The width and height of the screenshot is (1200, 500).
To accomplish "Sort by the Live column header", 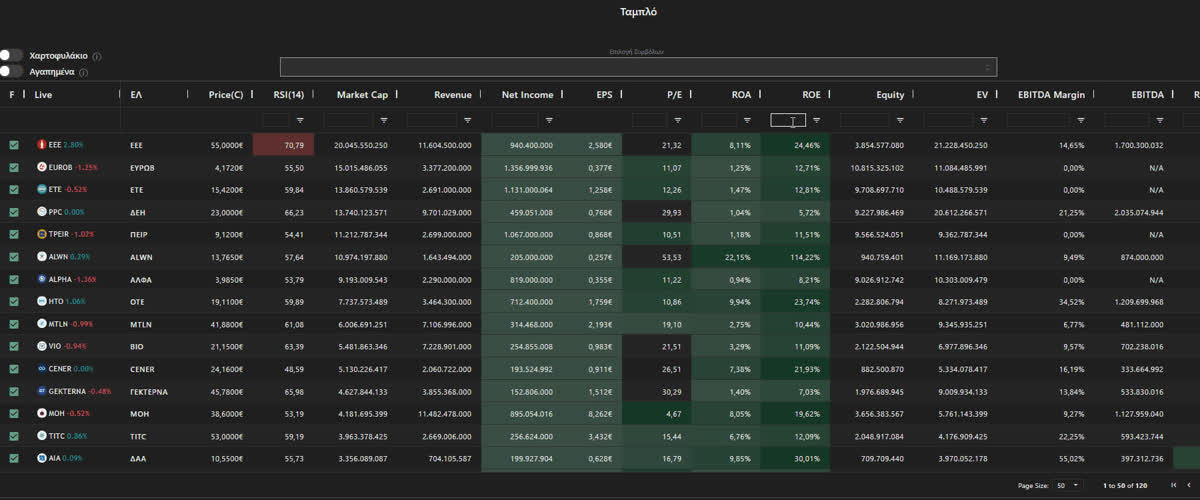I will pos(43,95).
